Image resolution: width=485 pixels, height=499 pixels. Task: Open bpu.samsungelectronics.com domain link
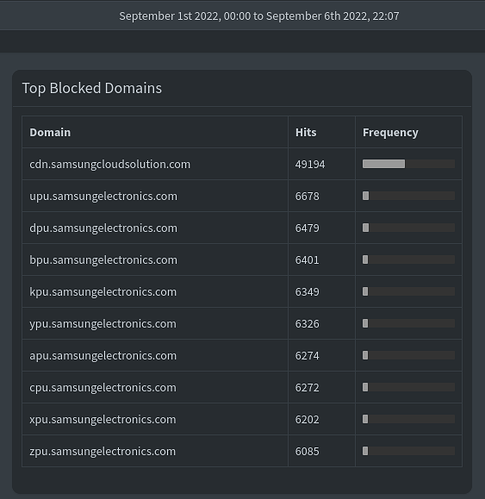103,260
